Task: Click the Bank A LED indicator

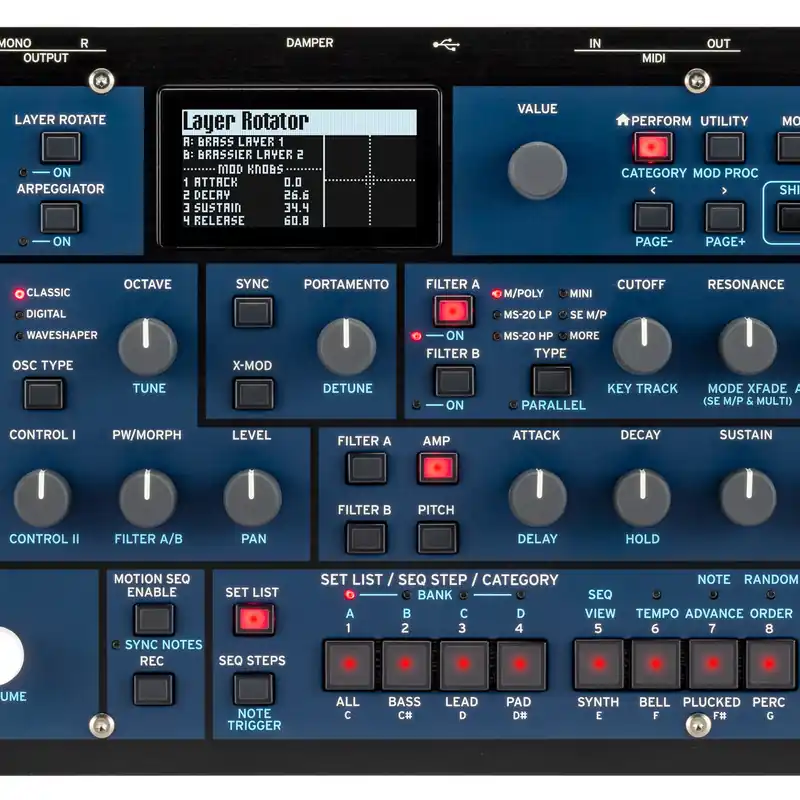Action: coord(349,595)
